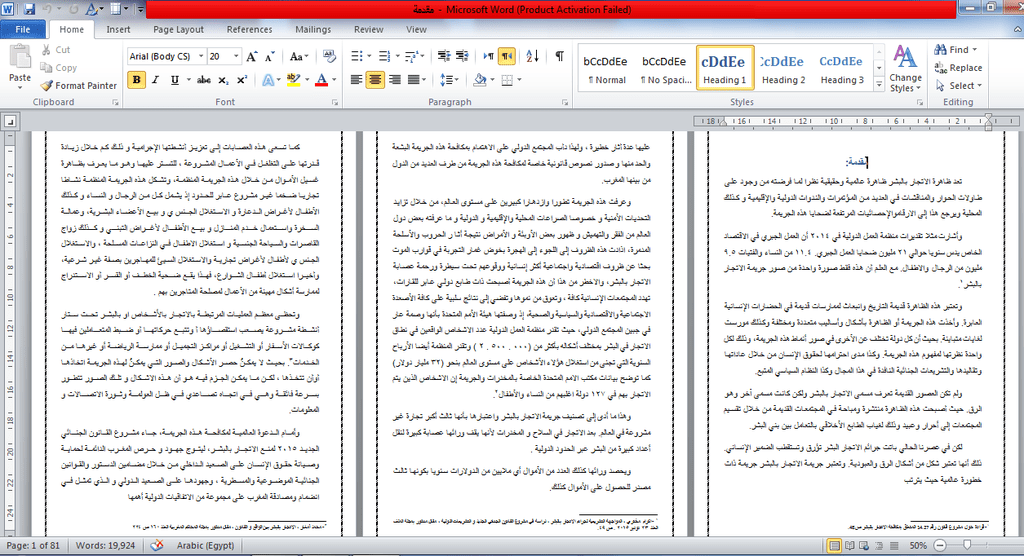Click the Save icon in quick access toolbar
Image resolution: width=1024 pixels, height=556 pixels.
pos(29,9)
